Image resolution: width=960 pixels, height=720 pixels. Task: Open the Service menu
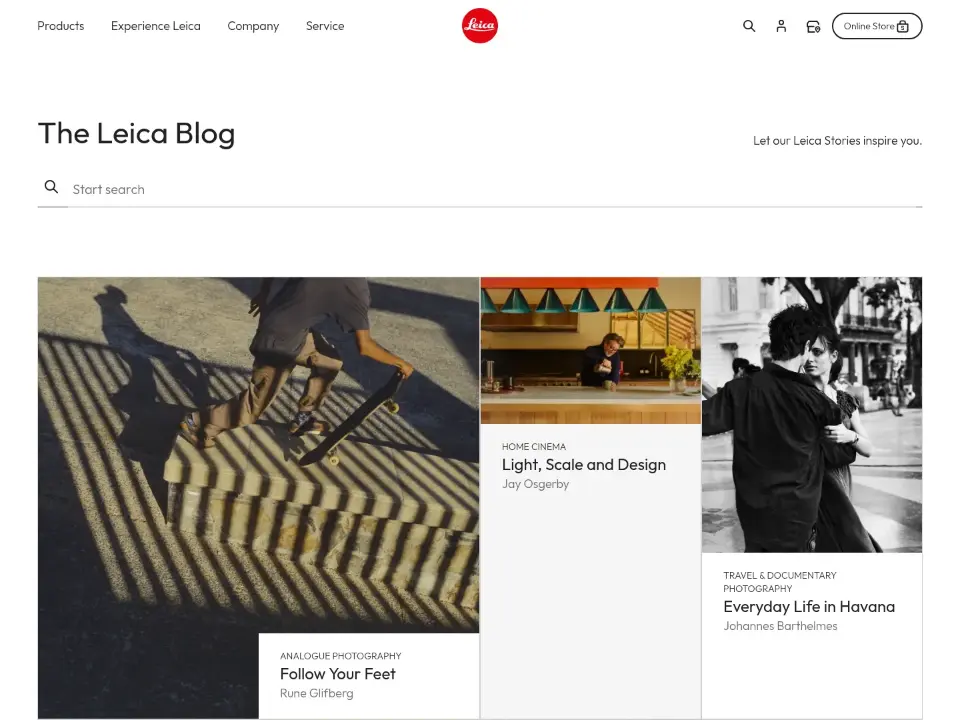pos(325,26)
